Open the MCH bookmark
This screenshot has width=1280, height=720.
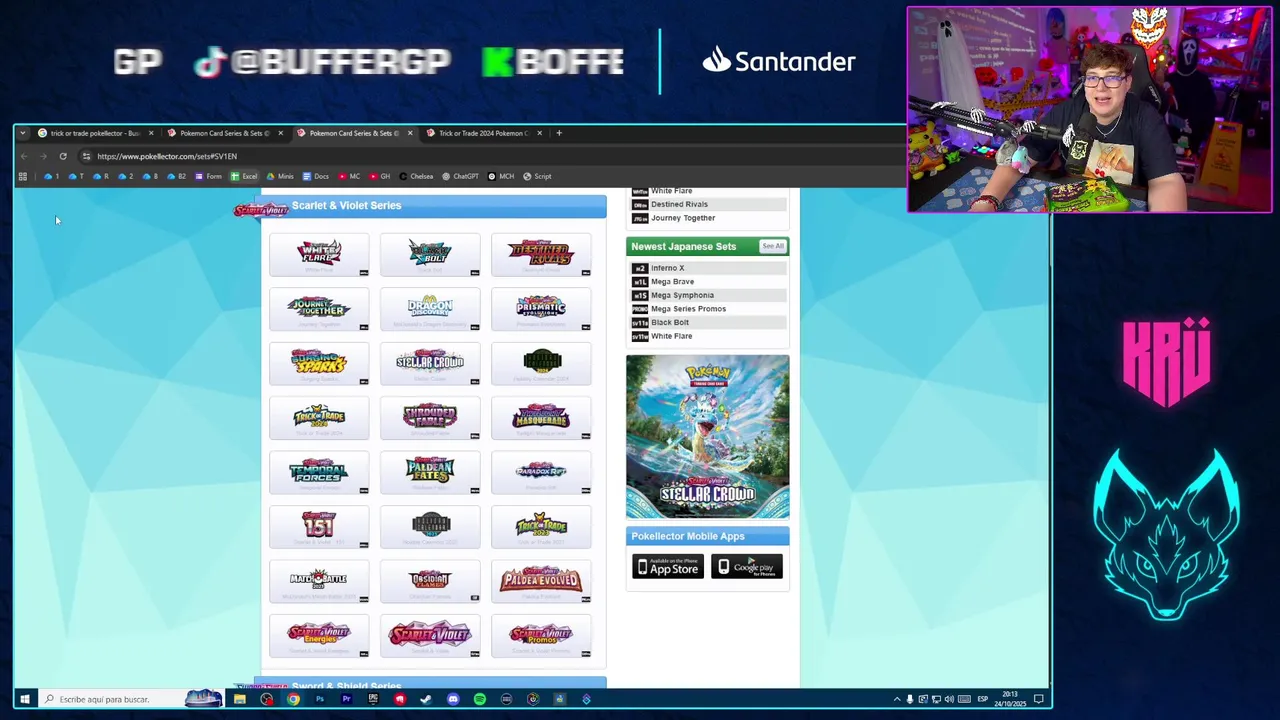501,177
